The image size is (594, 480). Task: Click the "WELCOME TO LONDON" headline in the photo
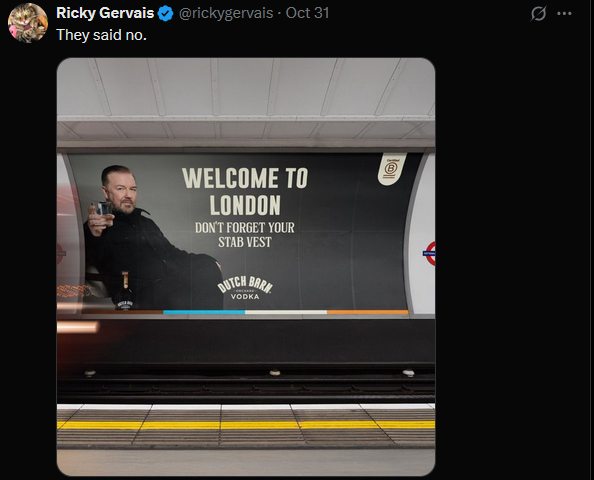[x=245, y=192]
